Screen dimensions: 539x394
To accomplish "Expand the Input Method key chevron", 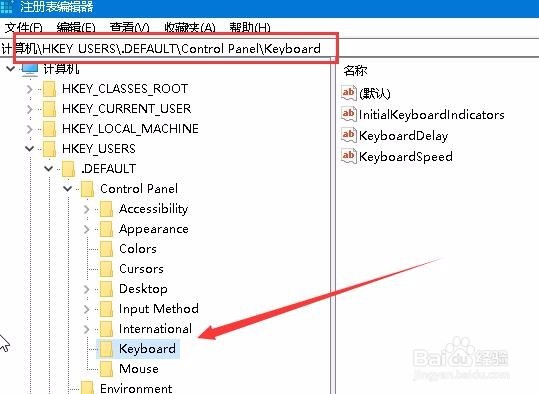I will pos(87,309).
